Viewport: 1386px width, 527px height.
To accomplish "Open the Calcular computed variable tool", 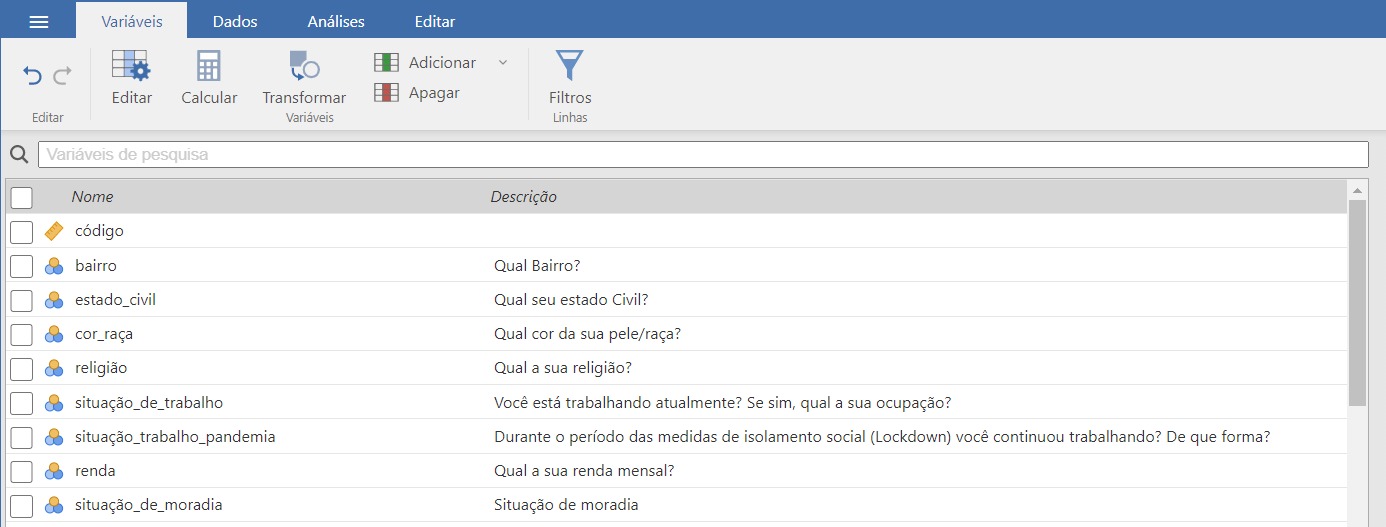I will point(209,78).
